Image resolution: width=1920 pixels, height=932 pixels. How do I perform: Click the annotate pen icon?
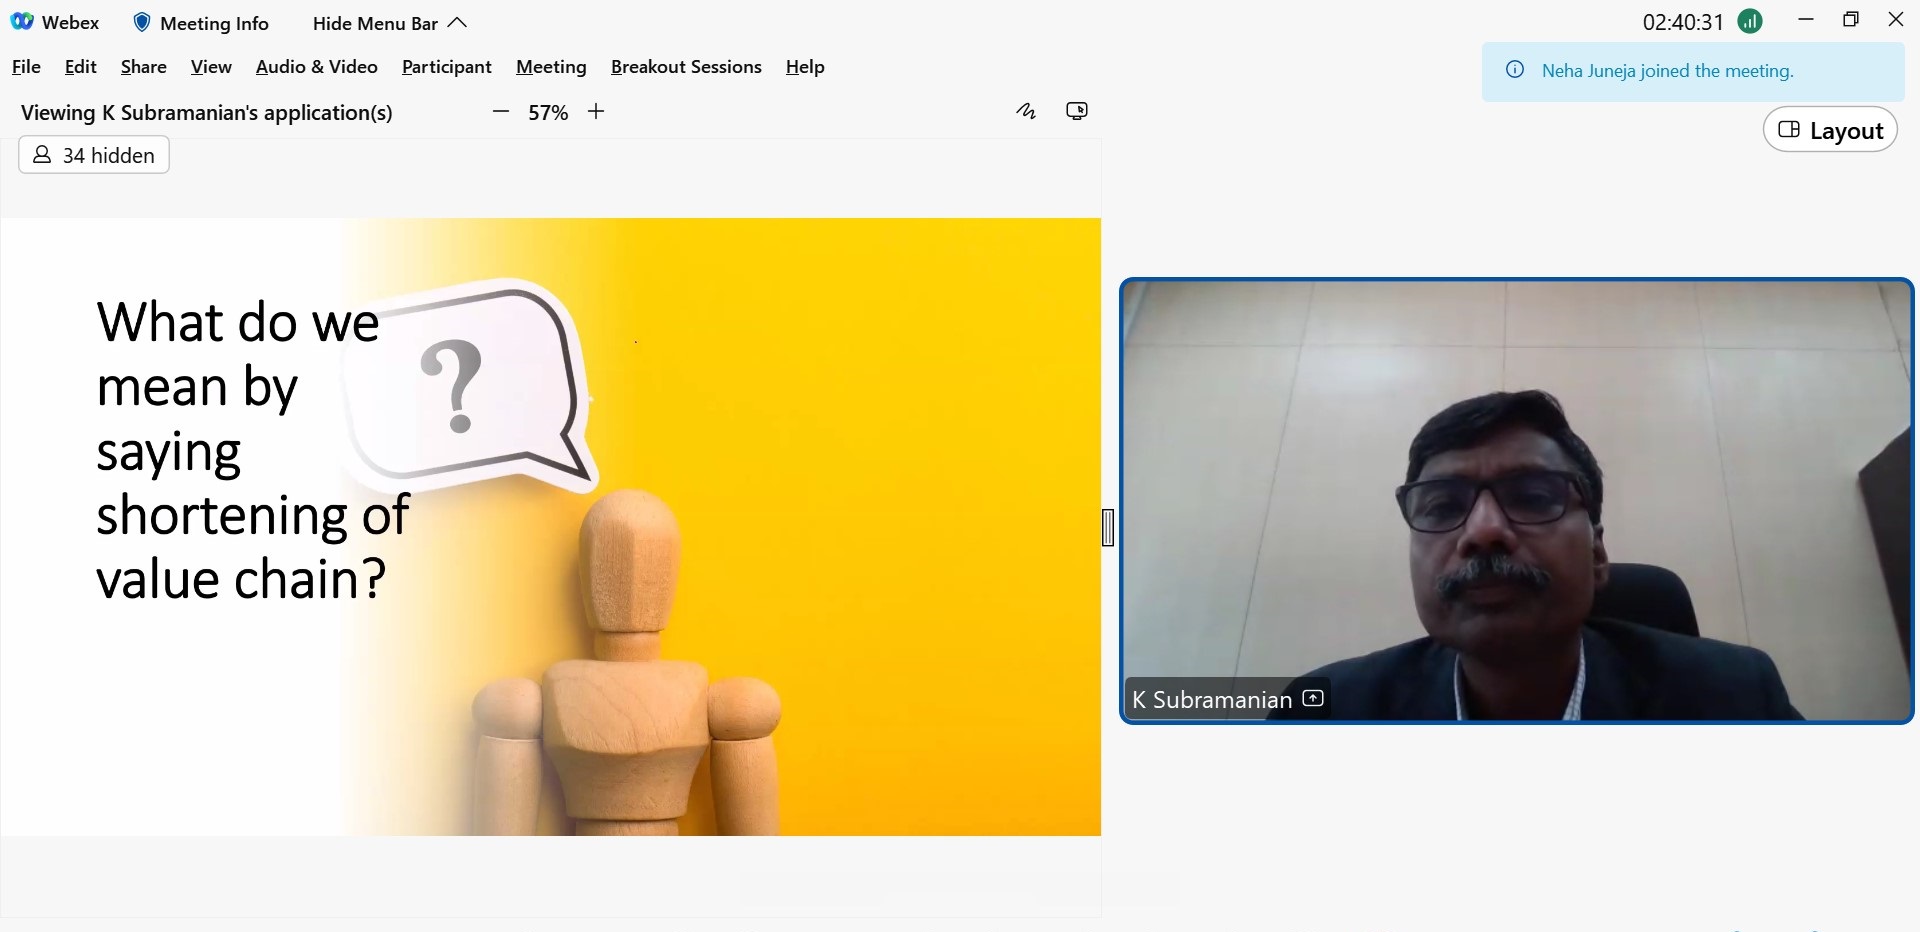pos(1026,112)
